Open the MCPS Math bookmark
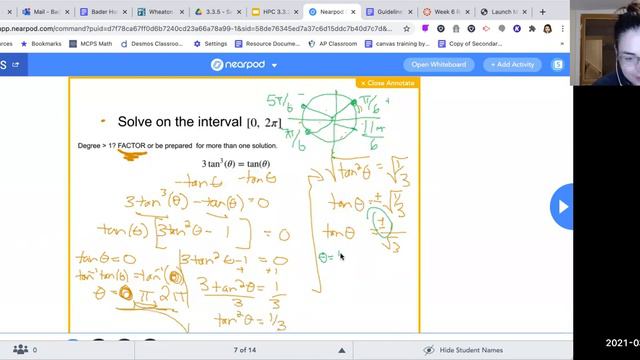Image resolution: width=640 pixels, height=360 pixels. 91,44
